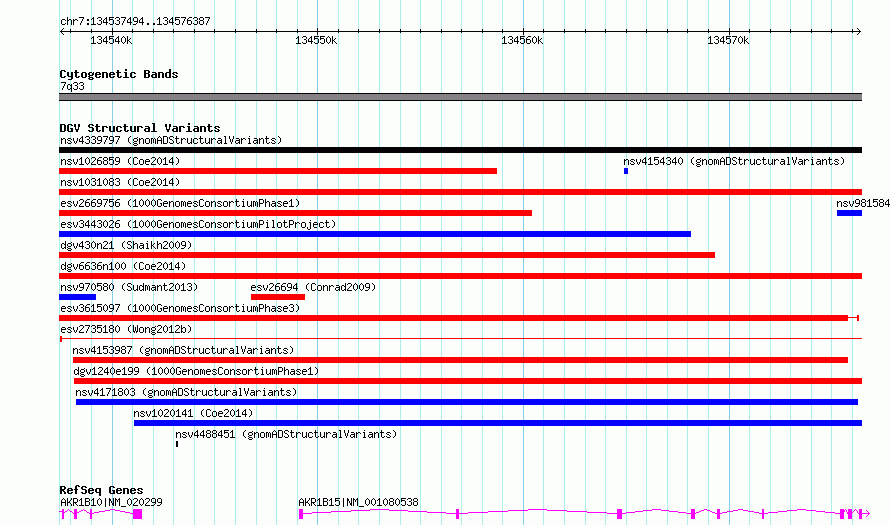Click the AKR1B15 transcript end arrow
Screen dimensions: 890x525
click(866, 514)
